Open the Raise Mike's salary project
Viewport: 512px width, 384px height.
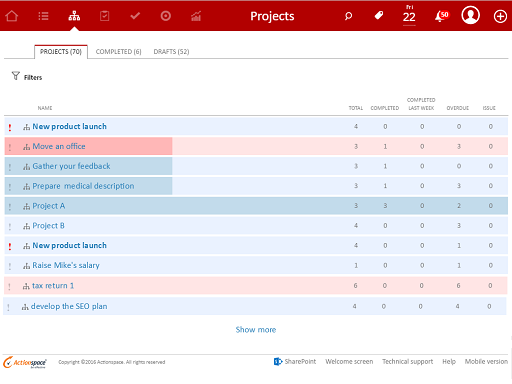pyautogui.click(x=66, y=265)
